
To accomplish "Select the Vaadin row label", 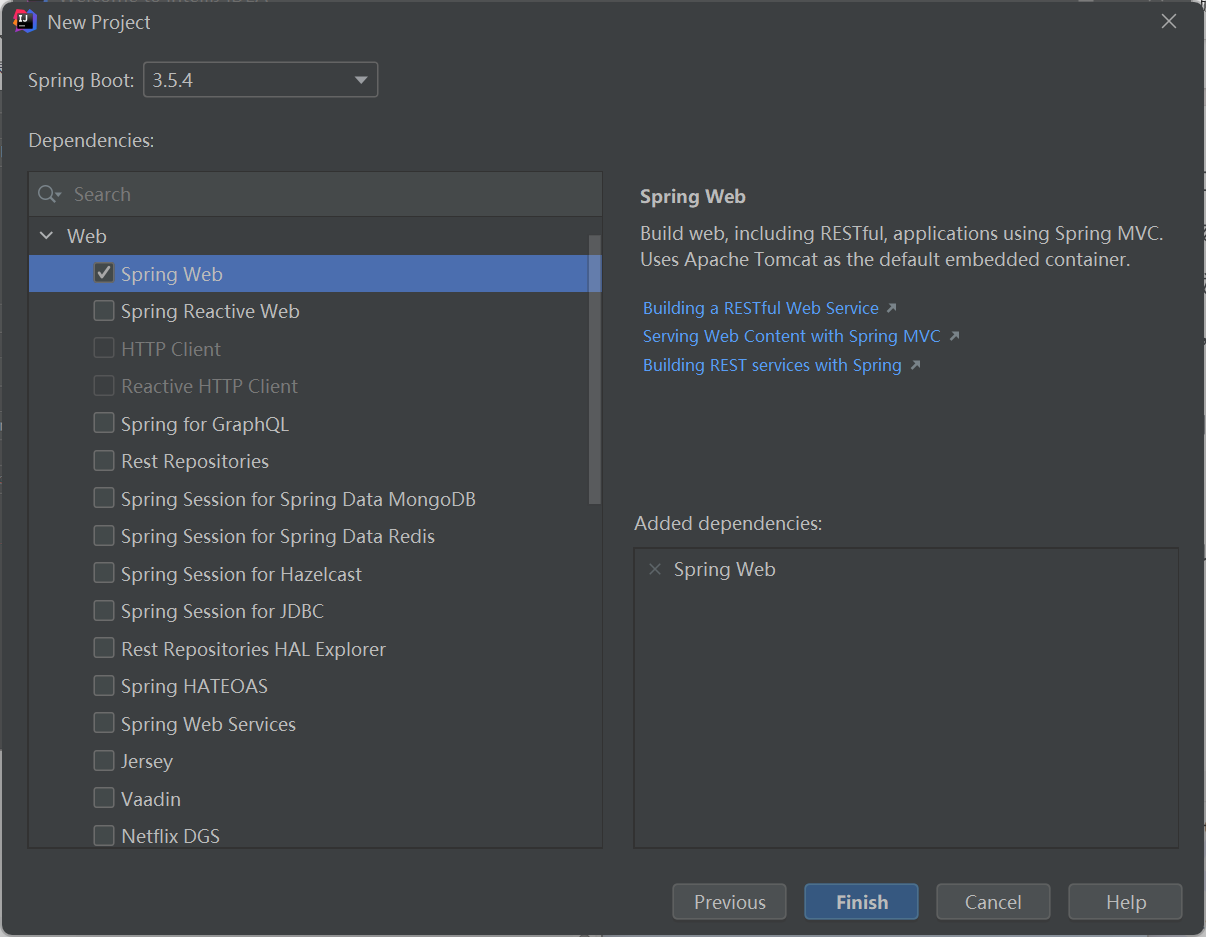I will click(x=151, y=799).
